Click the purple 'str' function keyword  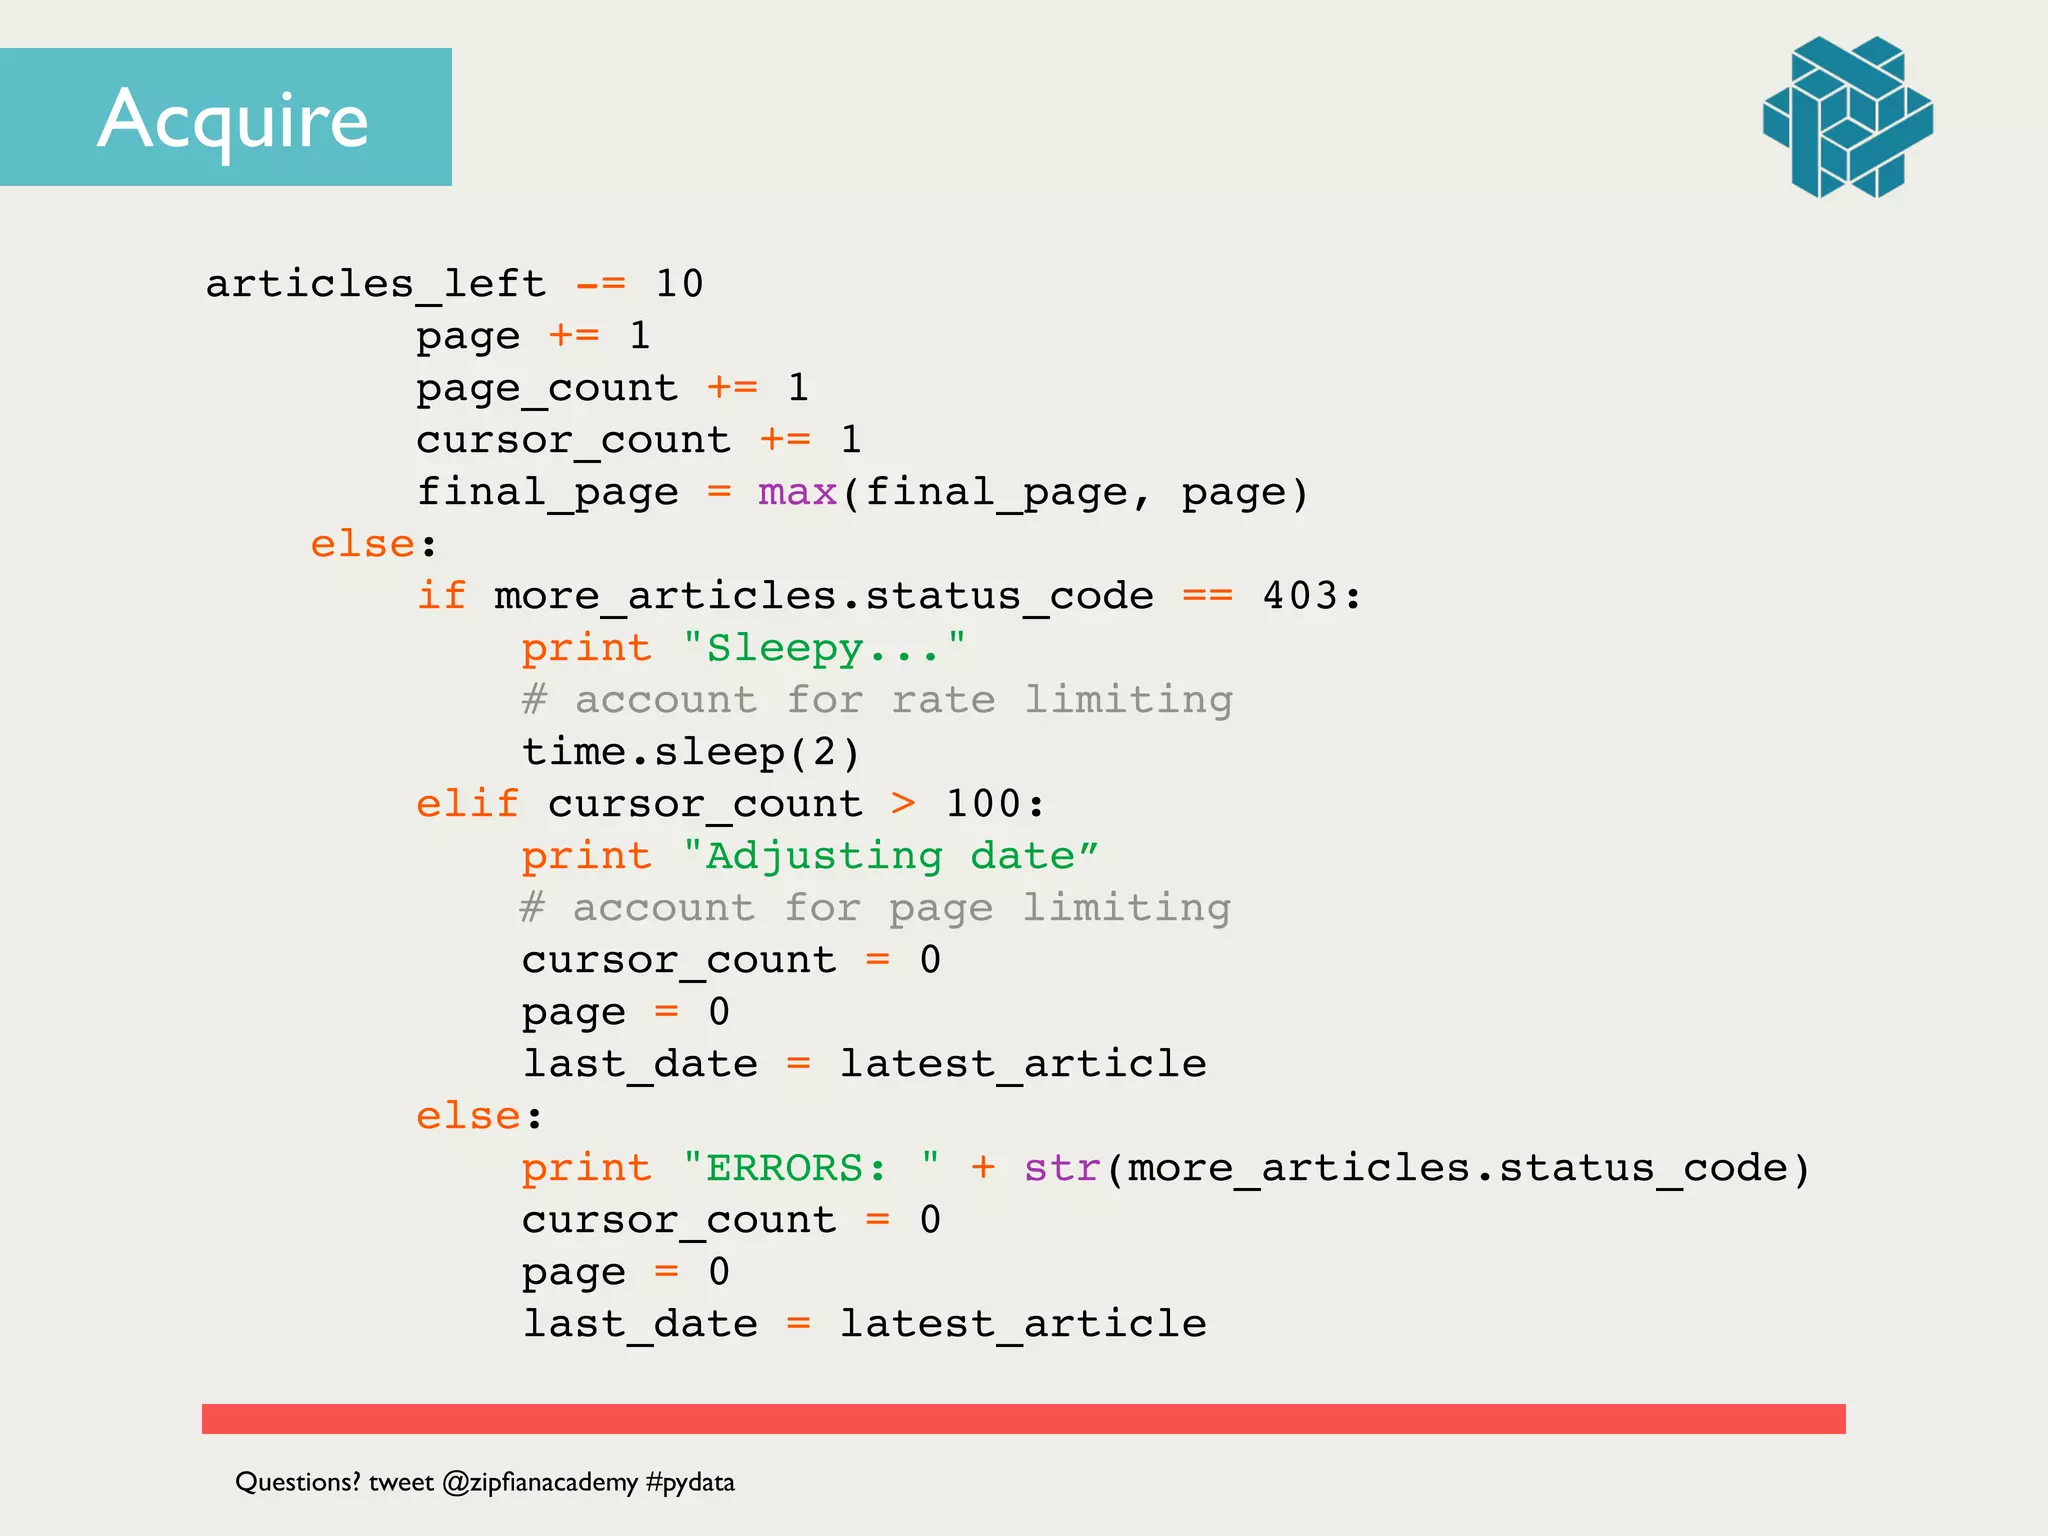tap(1062, 1168)
